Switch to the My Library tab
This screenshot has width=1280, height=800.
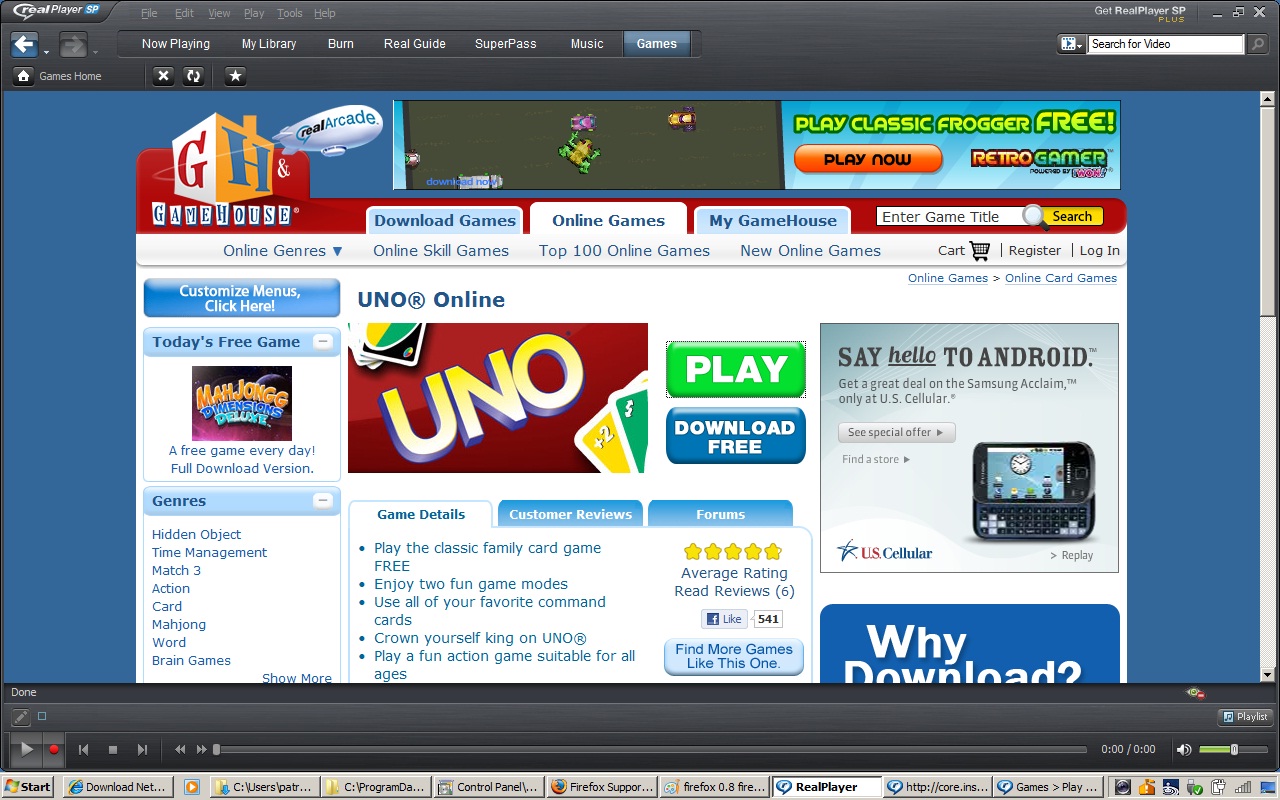[x=269, y=44]
